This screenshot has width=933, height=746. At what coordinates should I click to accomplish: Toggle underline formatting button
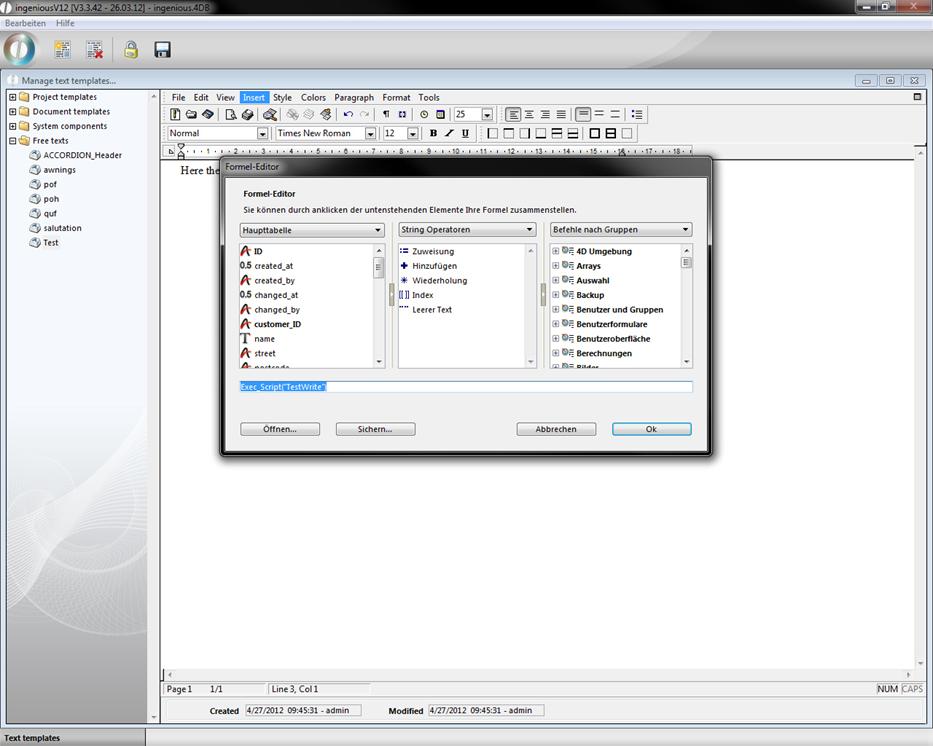465,133
